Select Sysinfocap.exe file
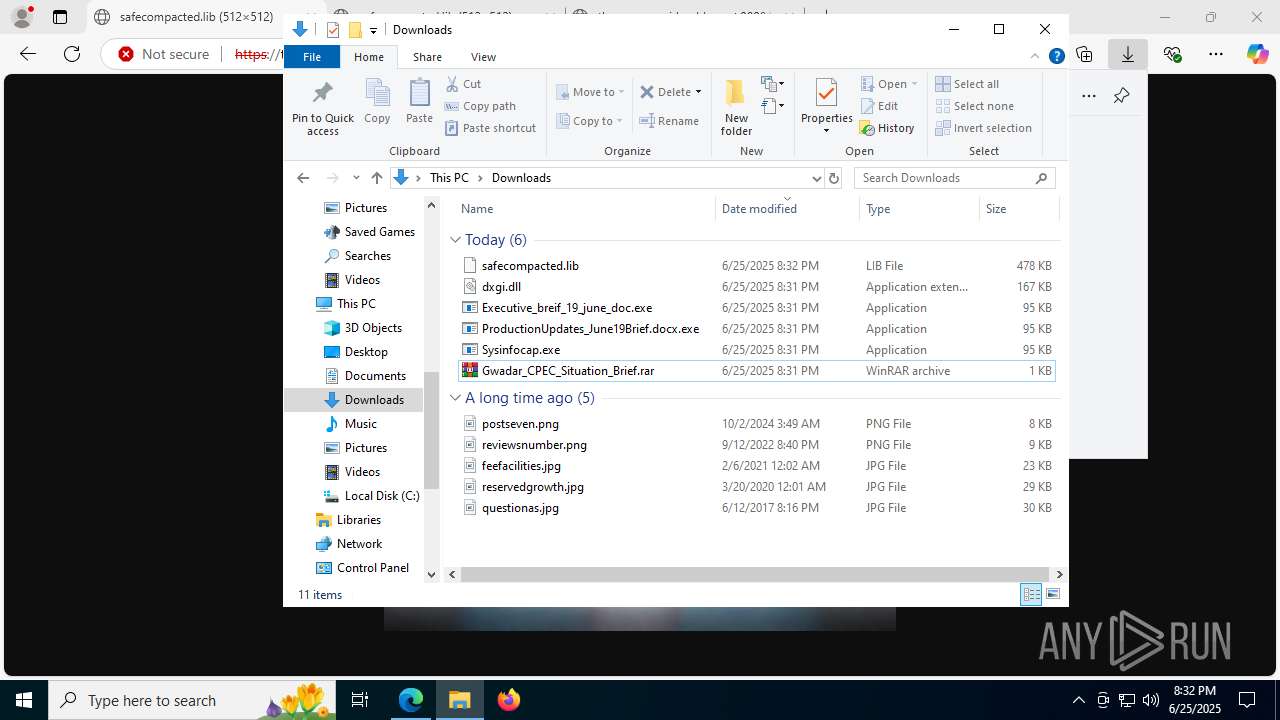The width and height of the screenshot is (1280, 720). coord(757,350)
